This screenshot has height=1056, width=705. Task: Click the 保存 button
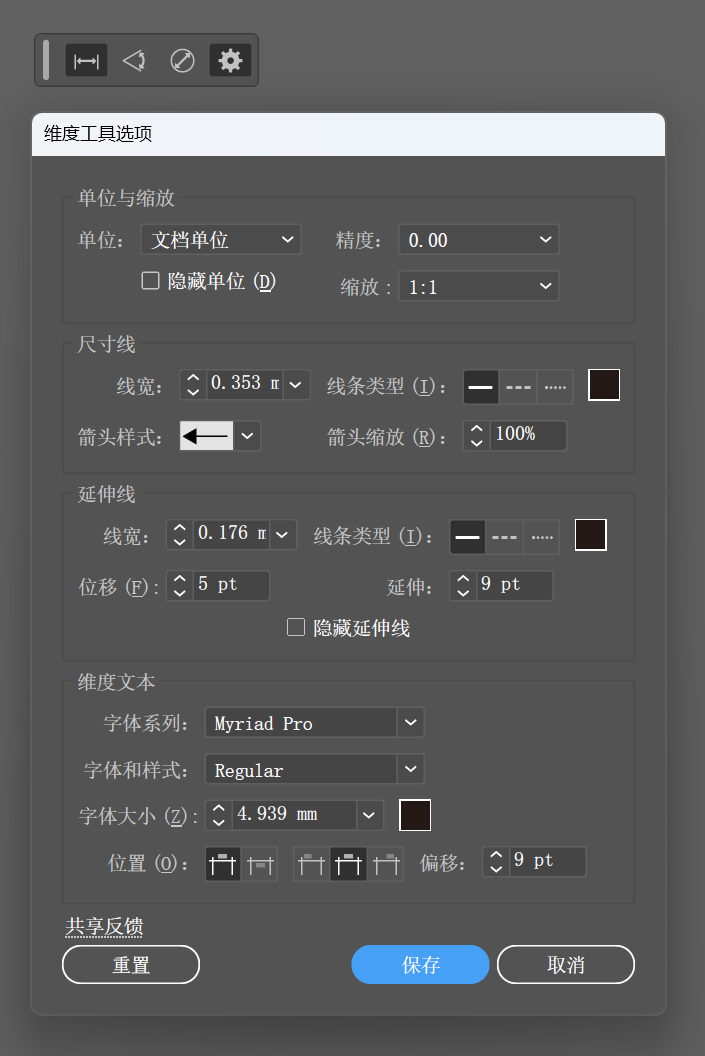pyautogui.click(x=420, y=964)
